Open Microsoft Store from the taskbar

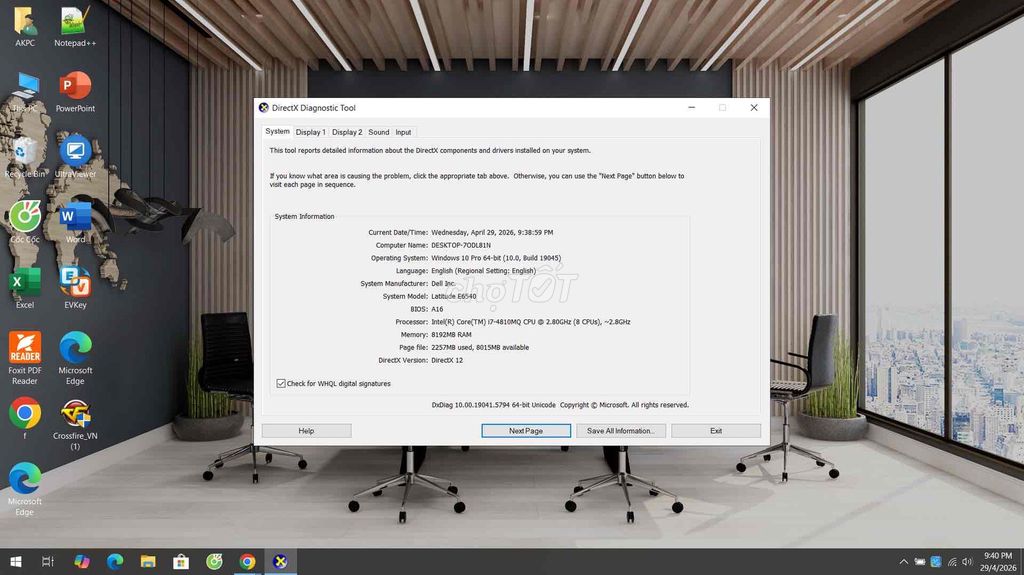point(181,561)
